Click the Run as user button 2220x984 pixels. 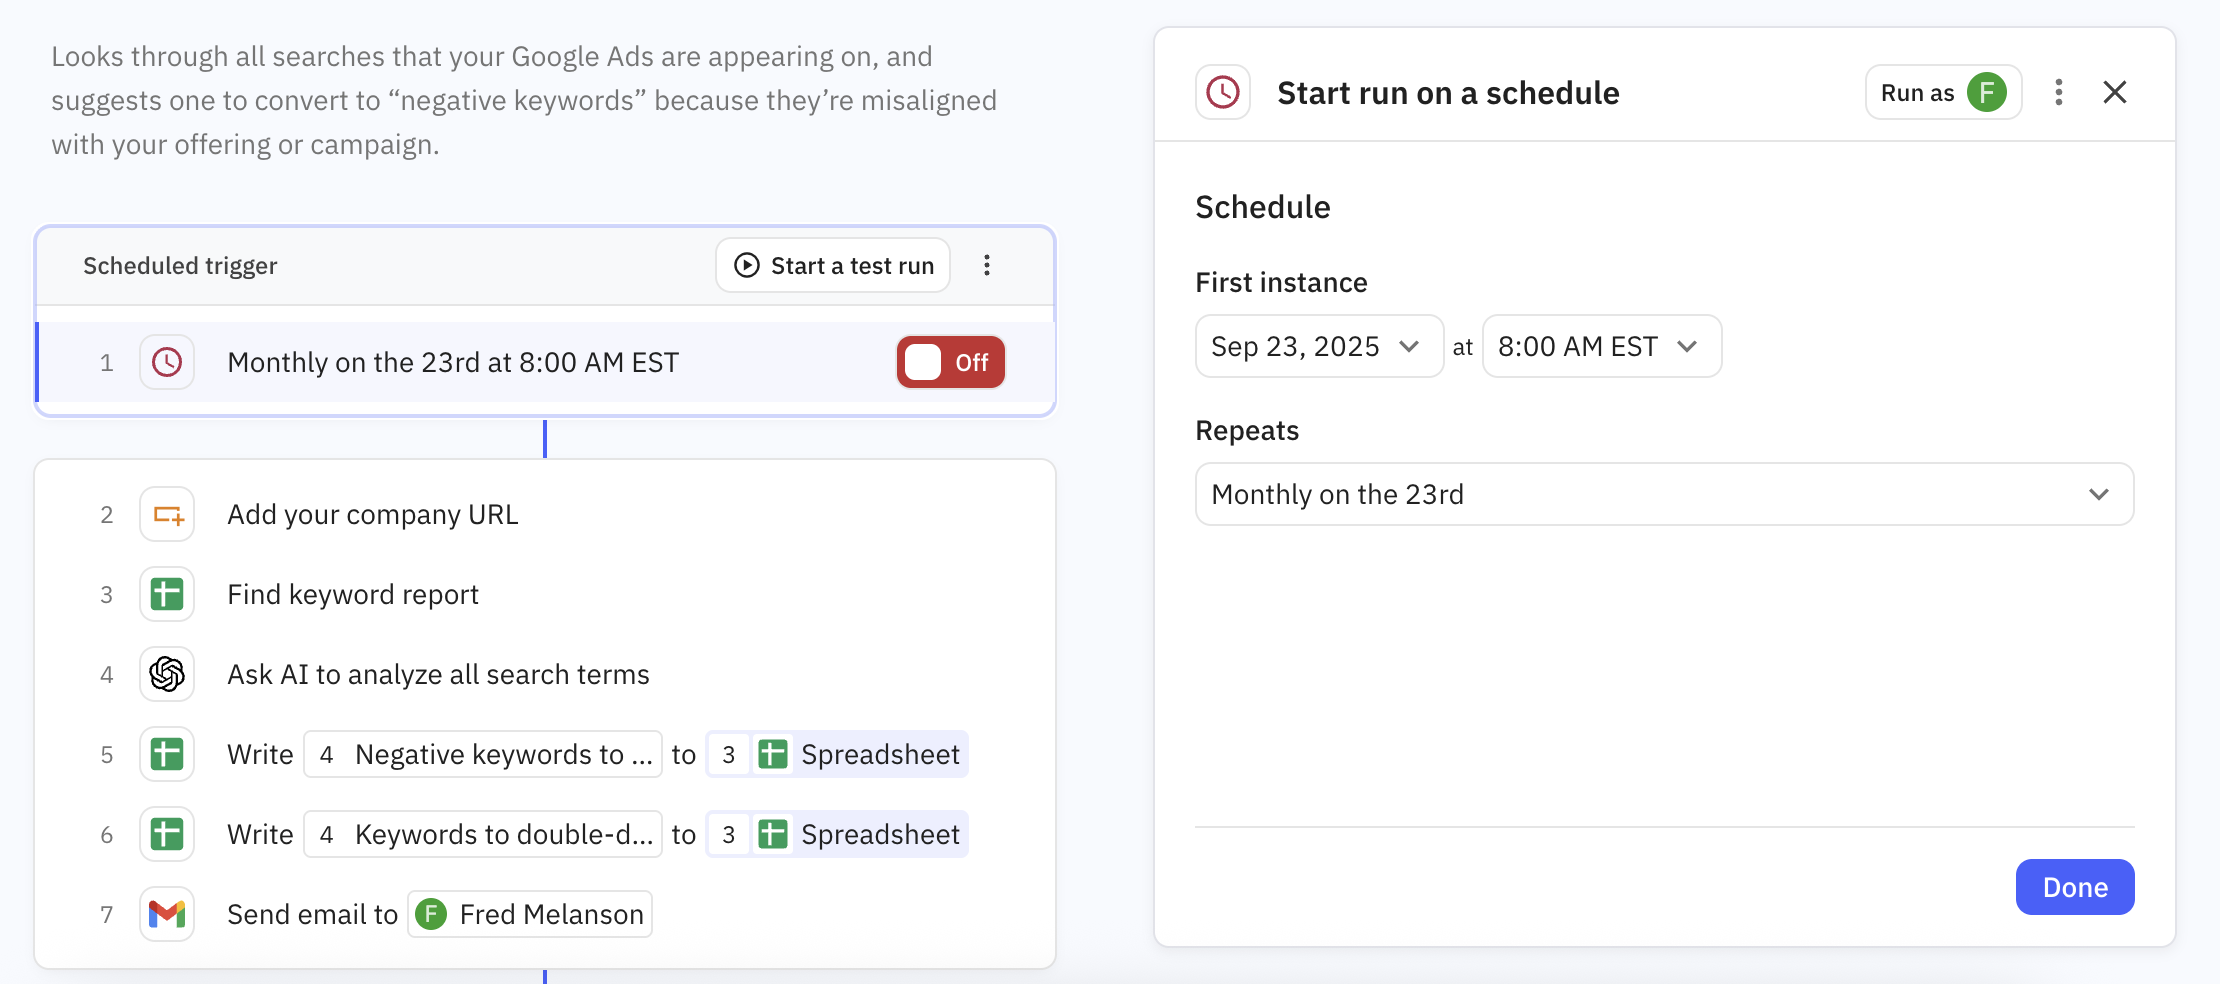pyautogui.click(x=1943, y=93)
